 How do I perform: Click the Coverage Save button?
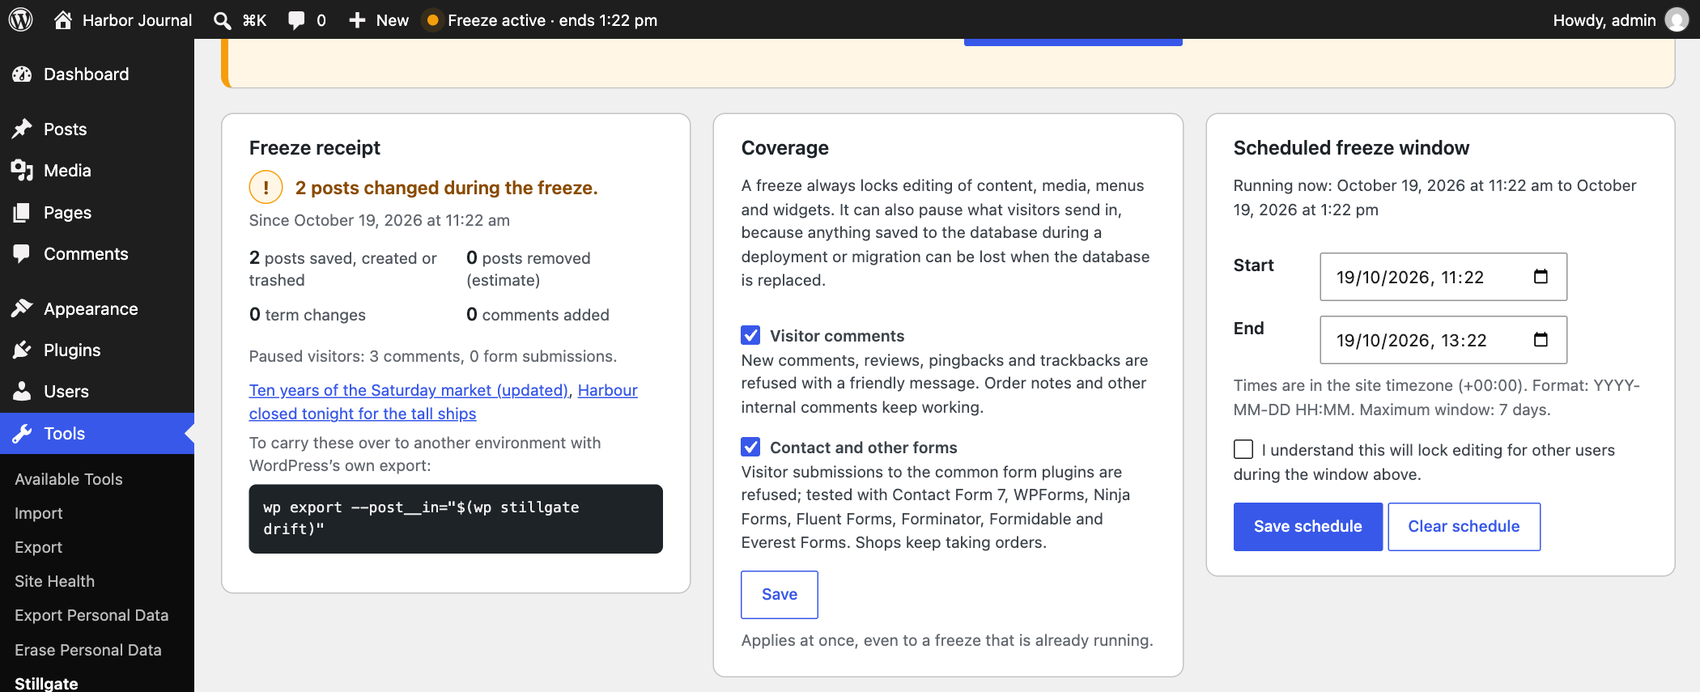pyautogui.click(x=780, y=595)
